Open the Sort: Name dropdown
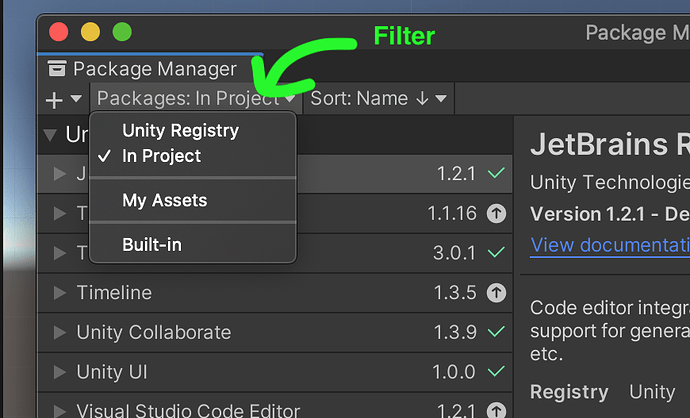Screen dimensions: 690x418 point(378,98)
